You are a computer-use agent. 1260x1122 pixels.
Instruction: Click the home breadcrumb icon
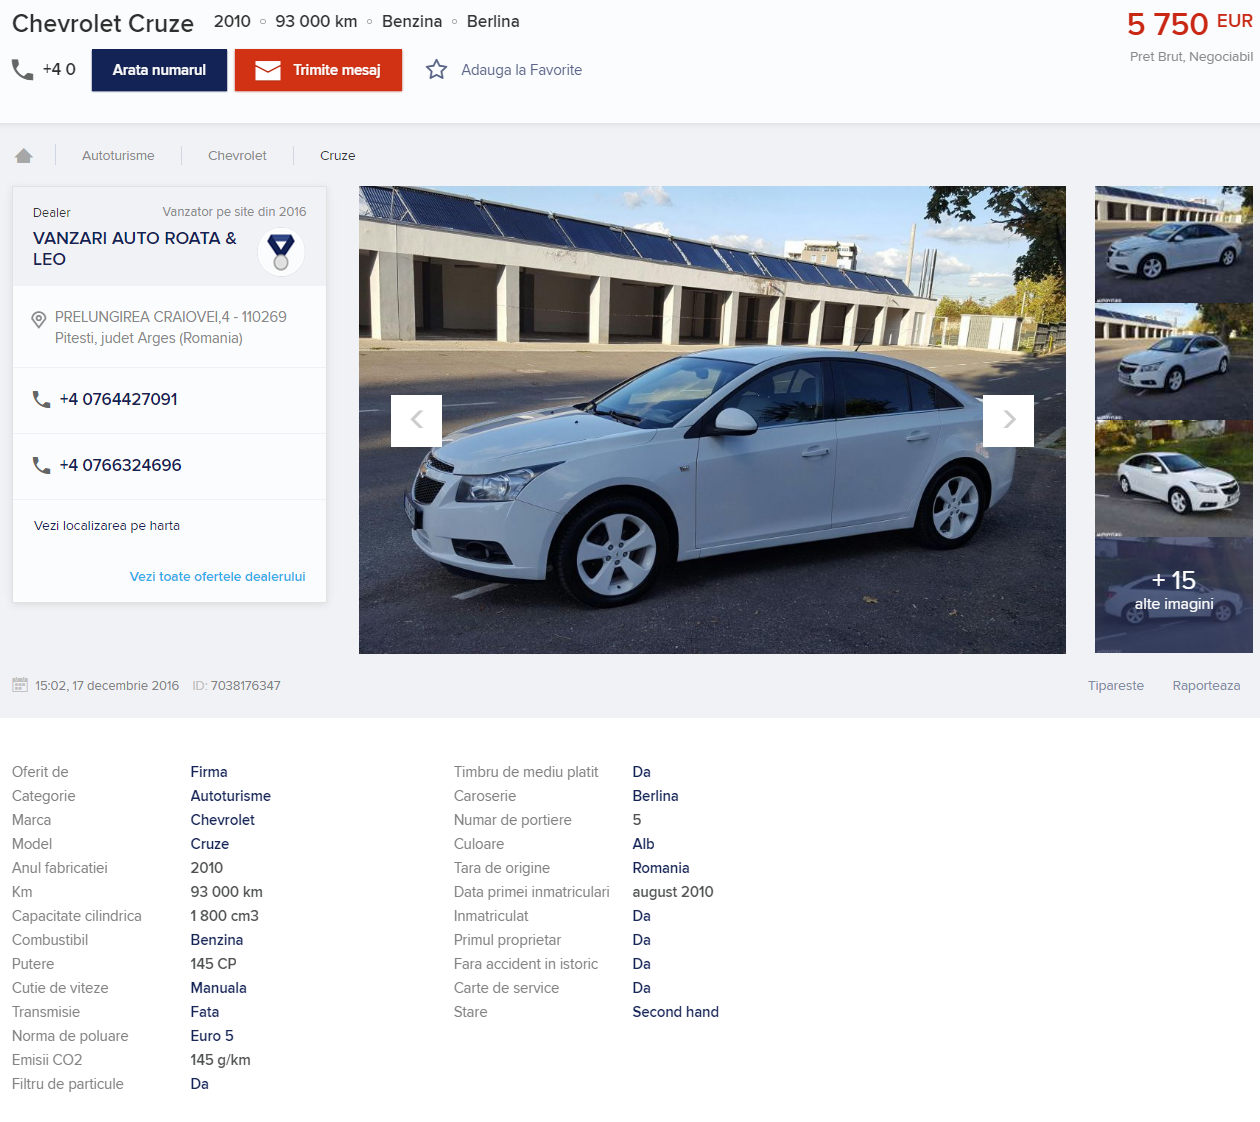(24, 155)
